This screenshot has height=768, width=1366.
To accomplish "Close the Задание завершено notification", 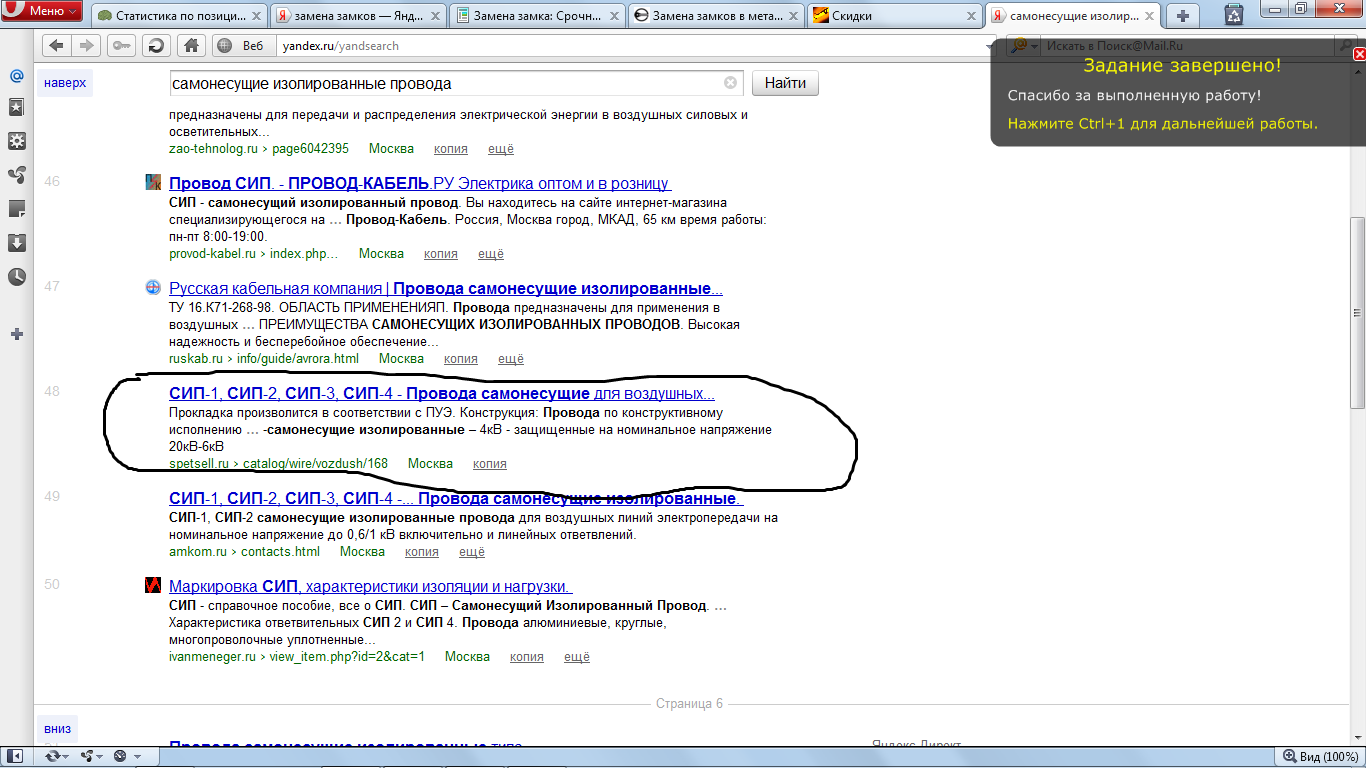I will [1359, 55].
